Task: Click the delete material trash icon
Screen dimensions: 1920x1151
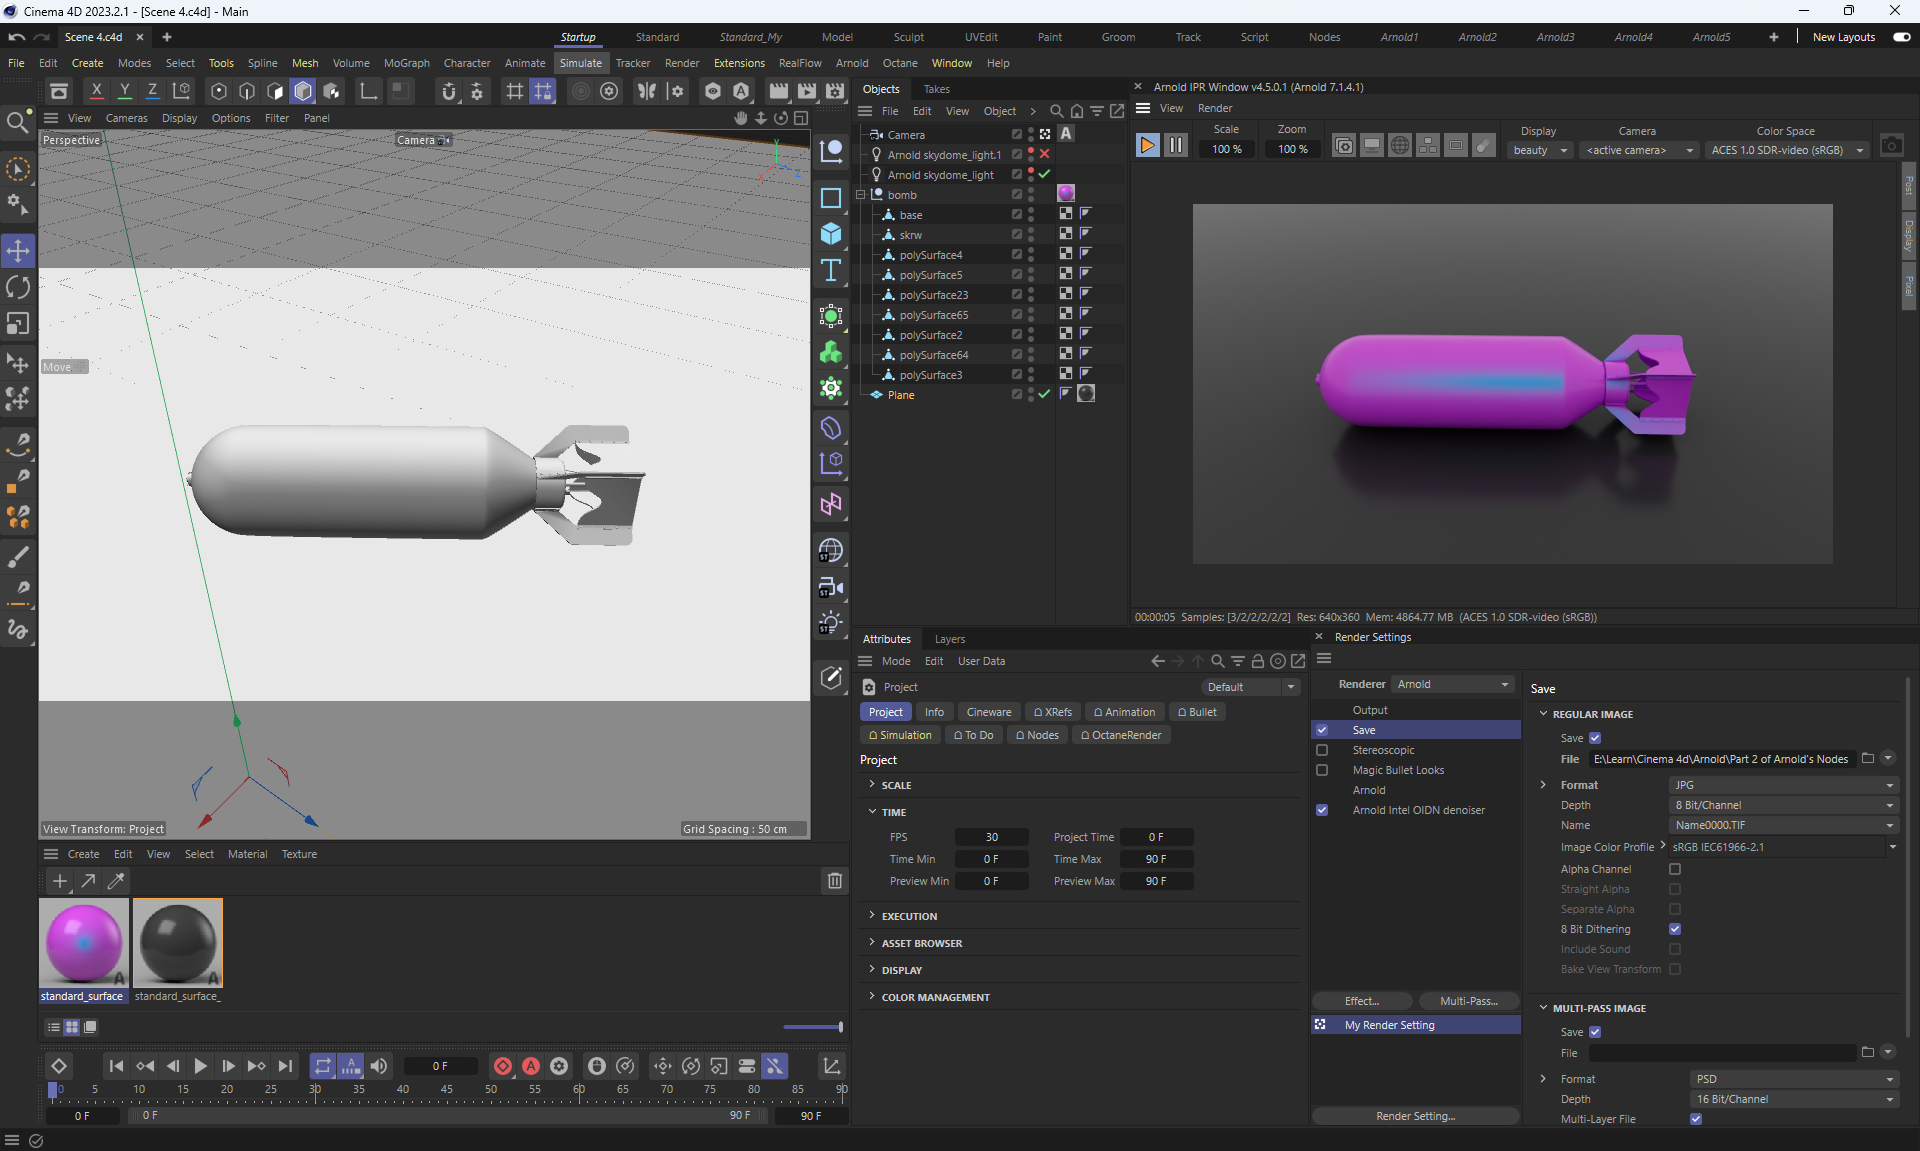Action: (x=834, y=881)
